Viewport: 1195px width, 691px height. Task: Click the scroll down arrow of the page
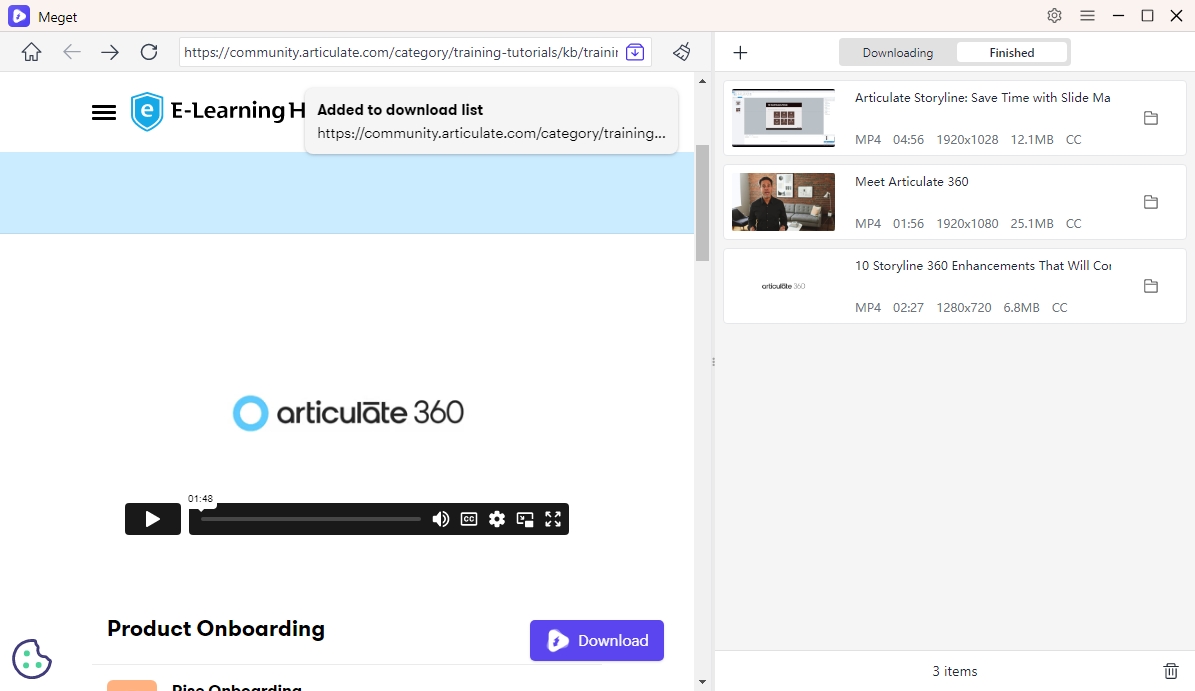pos(702,682)
